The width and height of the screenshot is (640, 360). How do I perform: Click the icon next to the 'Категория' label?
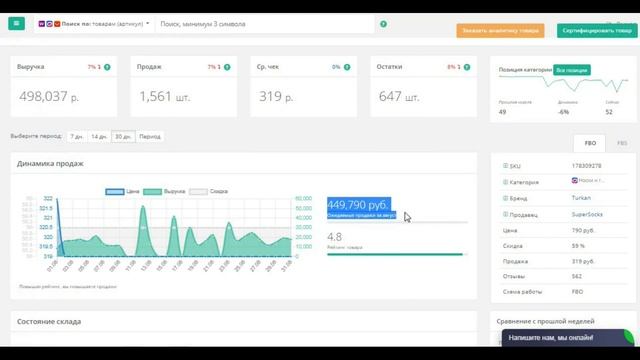click(x=505, y=182)
